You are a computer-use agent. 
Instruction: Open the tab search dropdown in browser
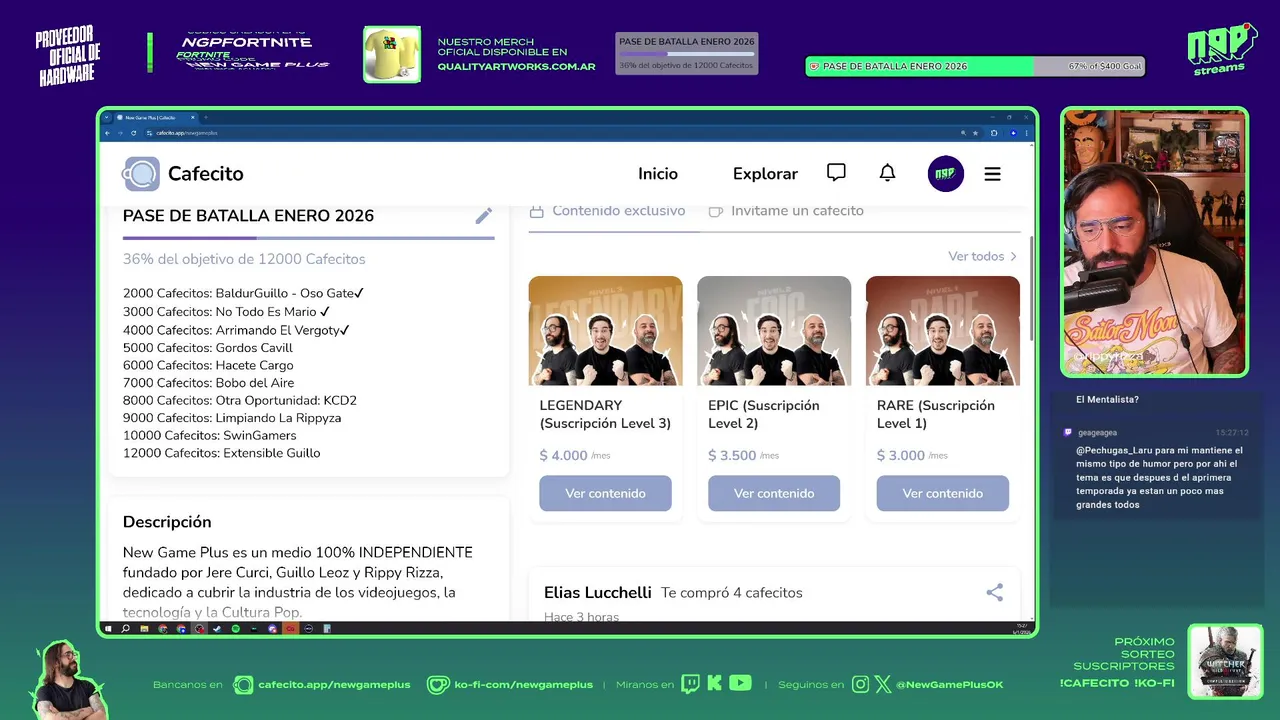pyautogui.click(x=106, y=117)
